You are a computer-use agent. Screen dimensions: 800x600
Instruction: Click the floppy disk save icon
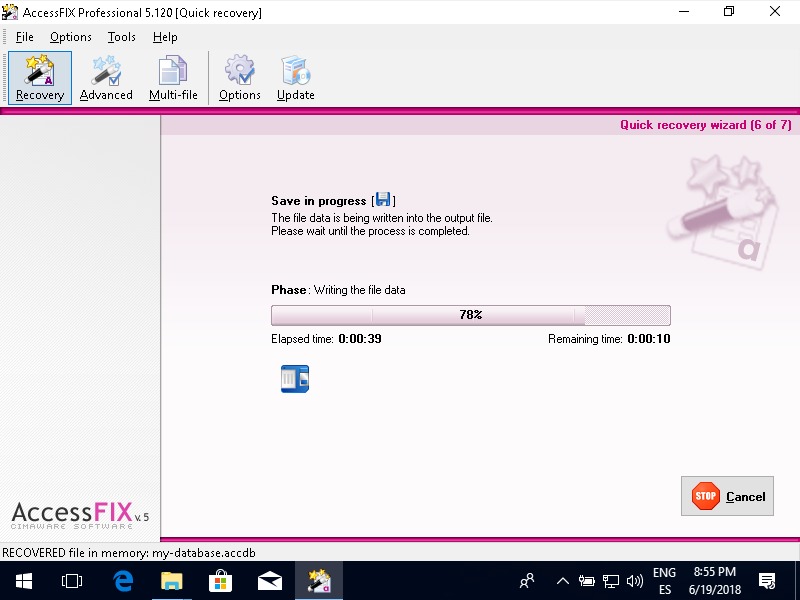pyautogui.click(x=383, y=200)
